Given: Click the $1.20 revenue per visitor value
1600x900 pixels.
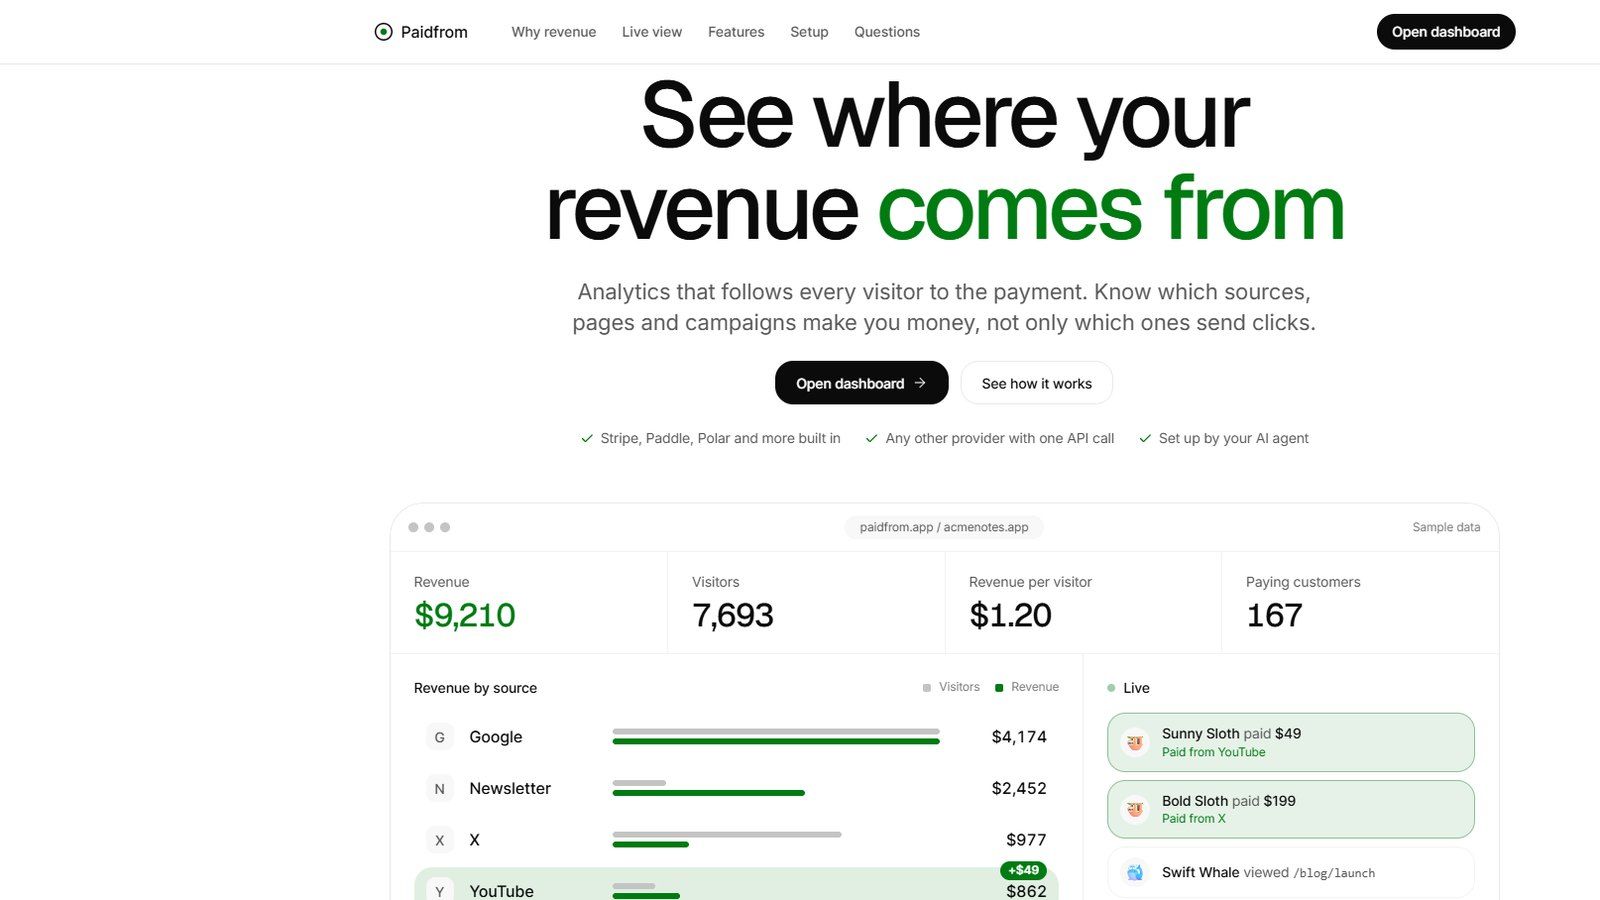Looking at the screenshot, I should click(1010, 615).
